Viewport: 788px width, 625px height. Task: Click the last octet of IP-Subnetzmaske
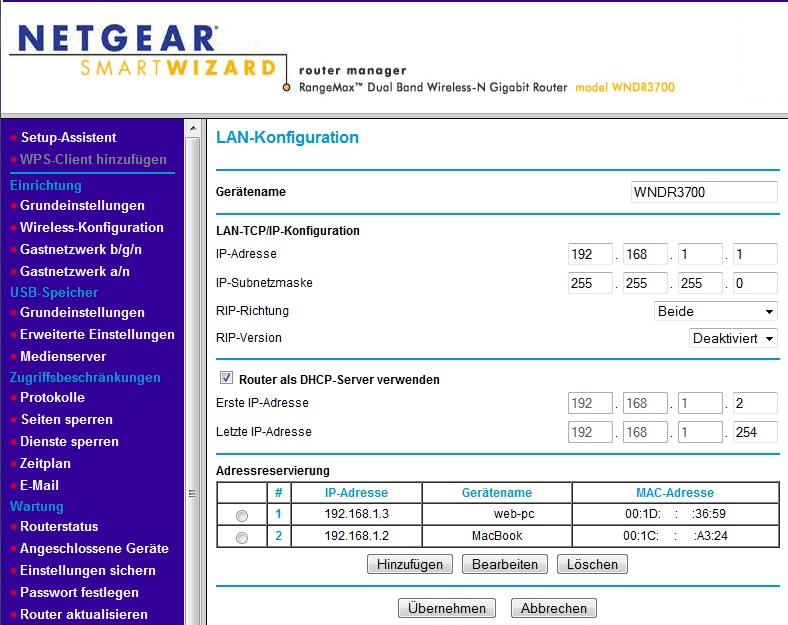point(755,283)
